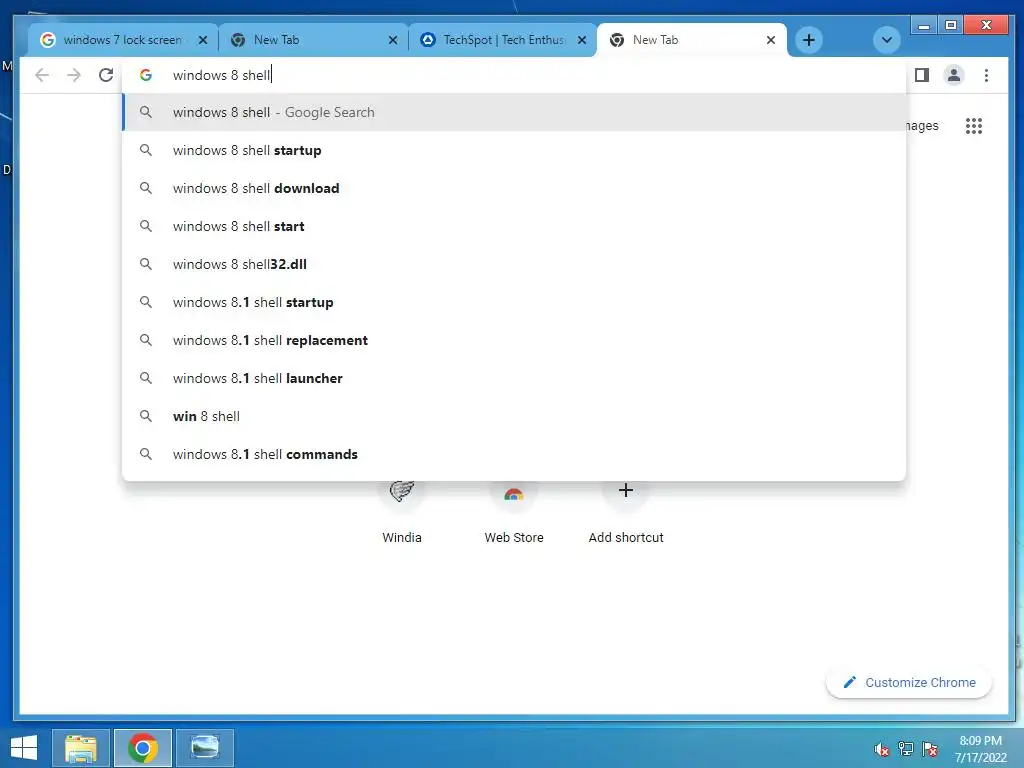Select 'windows 8 shell - Google Search' suggestion

coord(514,112)
